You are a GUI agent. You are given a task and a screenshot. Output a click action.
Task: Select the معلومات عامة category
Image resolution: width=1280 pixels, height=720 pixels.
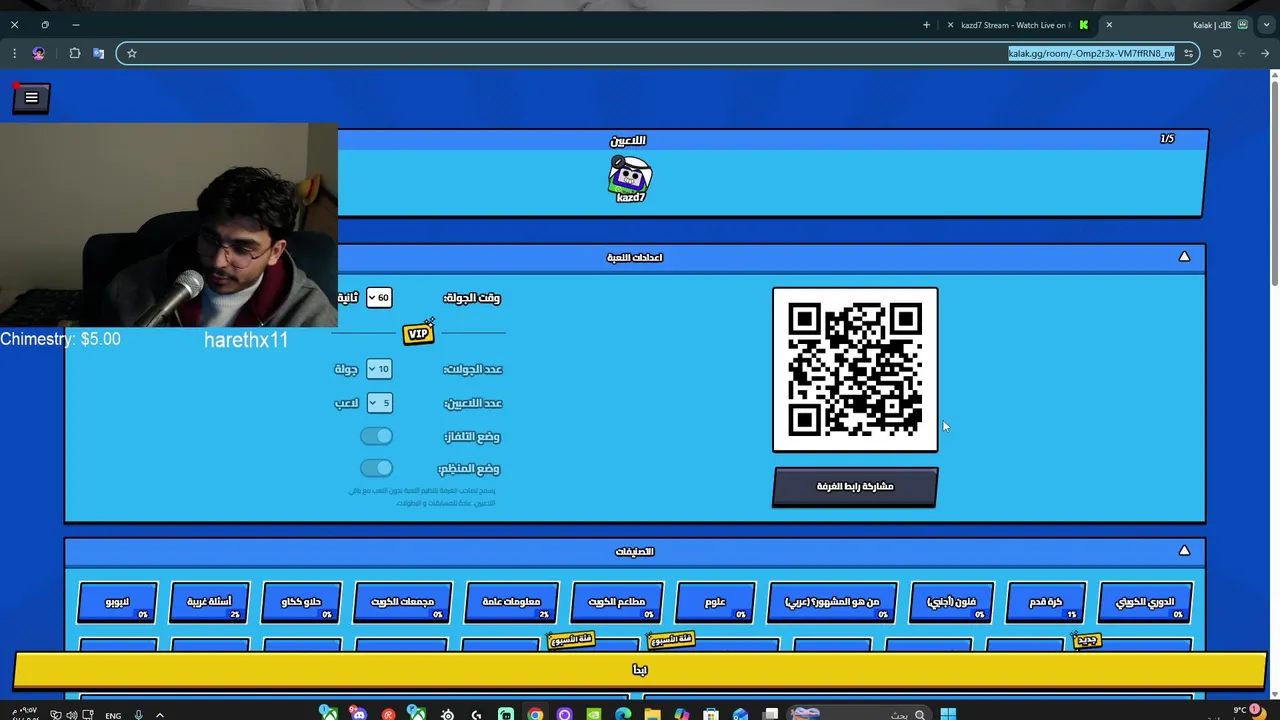(x=511, y=602)
